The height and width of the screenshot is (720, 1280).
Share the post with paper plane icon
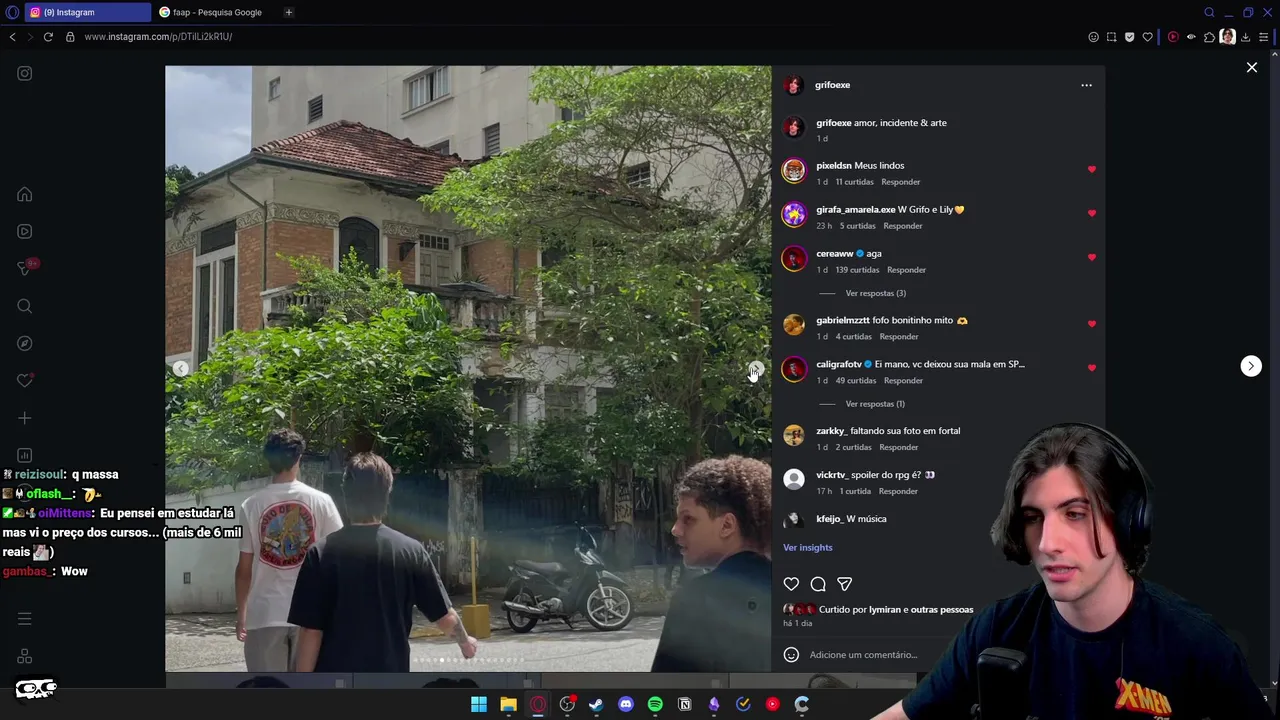click(x=845, y=584)
